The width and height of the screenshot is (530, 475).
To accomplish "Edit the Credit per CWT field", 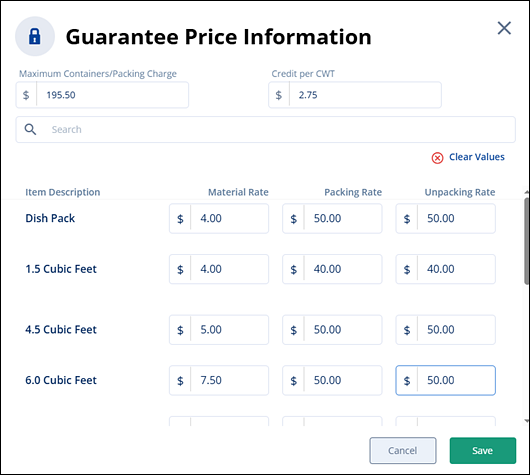I will click(x=355, y=95).
